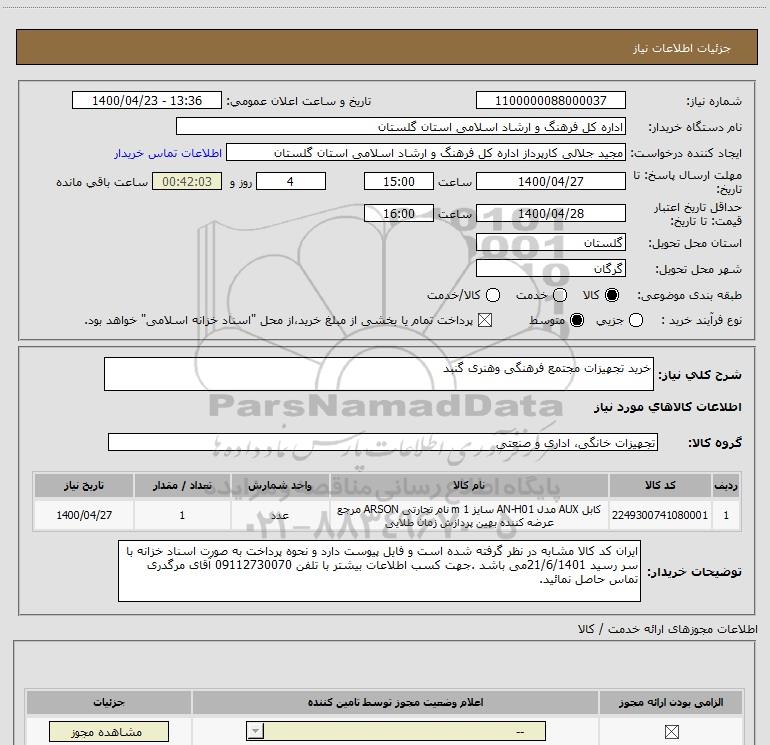The image size is (770, 745).
Task: Click the buyer organization name field
Action: click(401, 126)
